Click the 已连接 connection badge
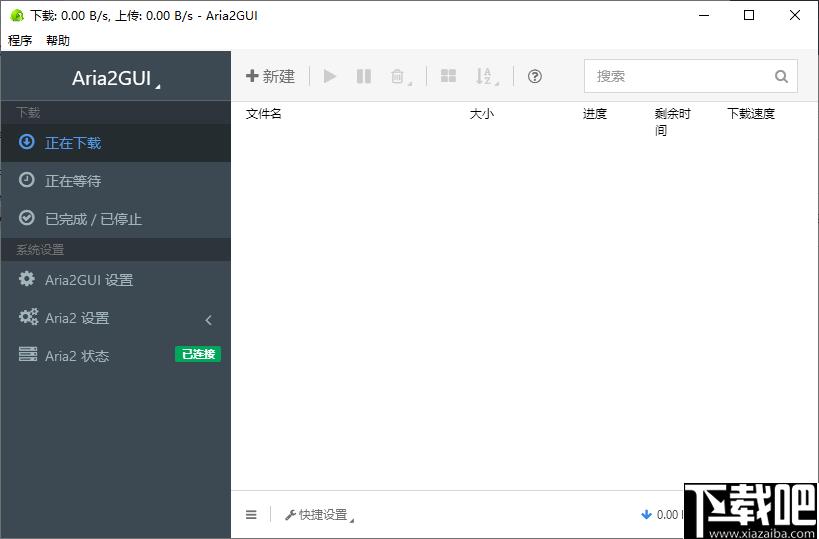The image size is (819, 539). pyautogui.click(x=198, y=354)
